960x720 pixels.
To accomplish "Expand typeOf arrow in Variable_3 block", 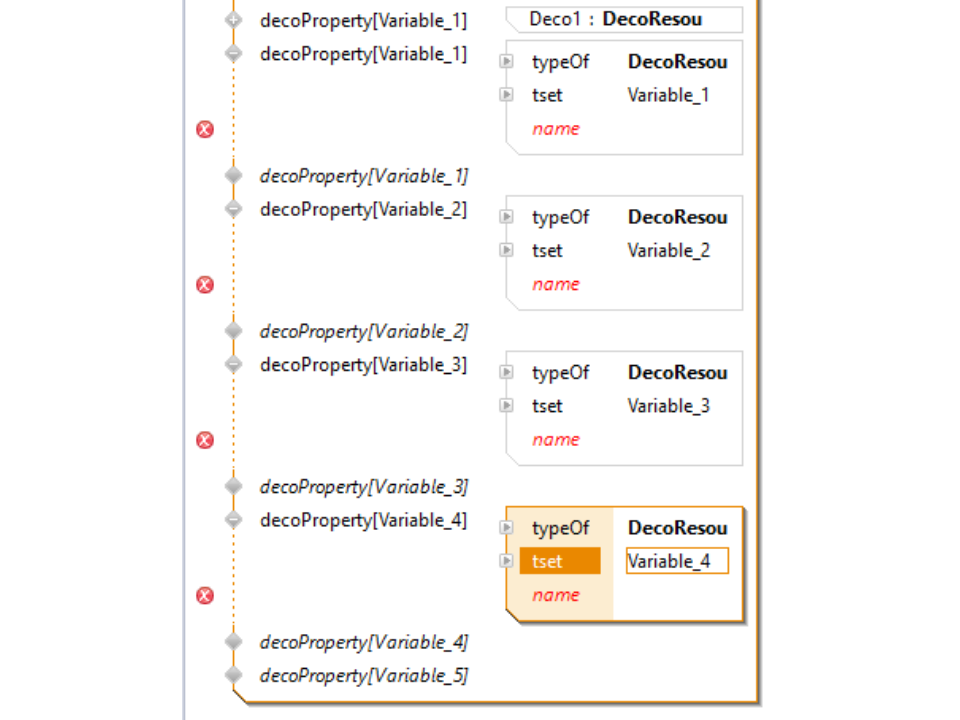I will coord(507,372).
